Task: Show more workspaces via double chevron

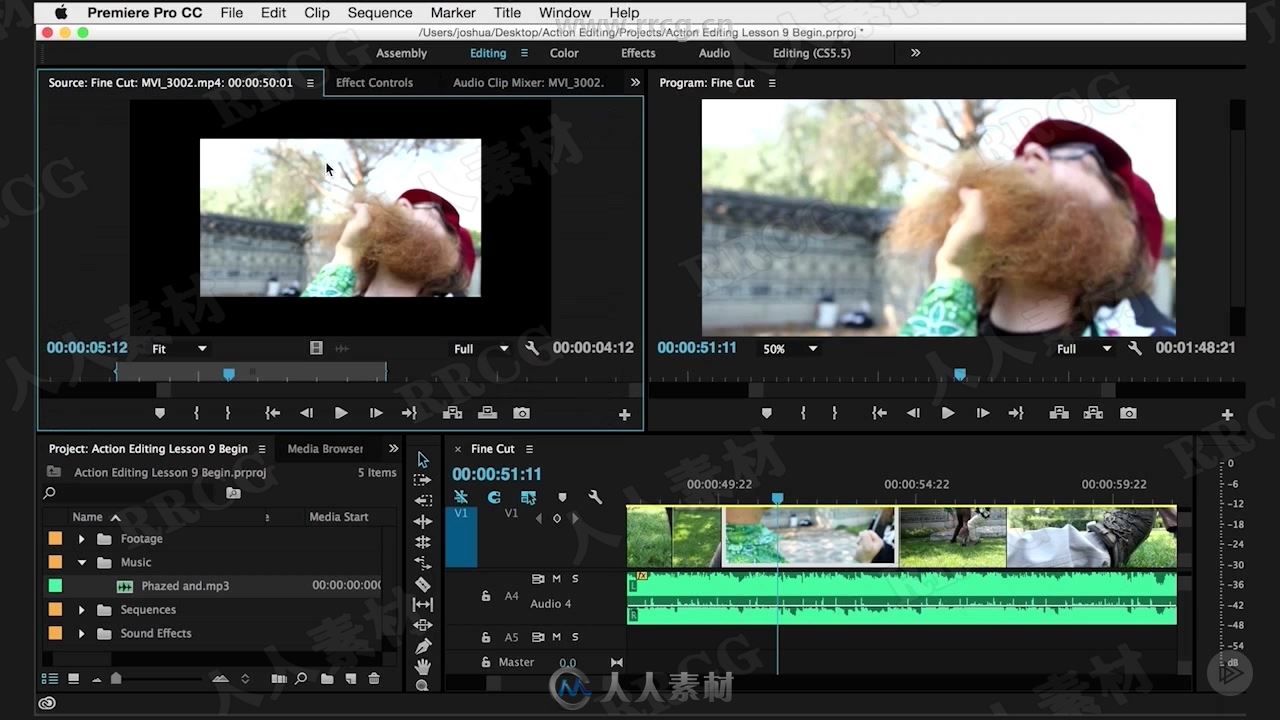Action: tap(915, 53)
